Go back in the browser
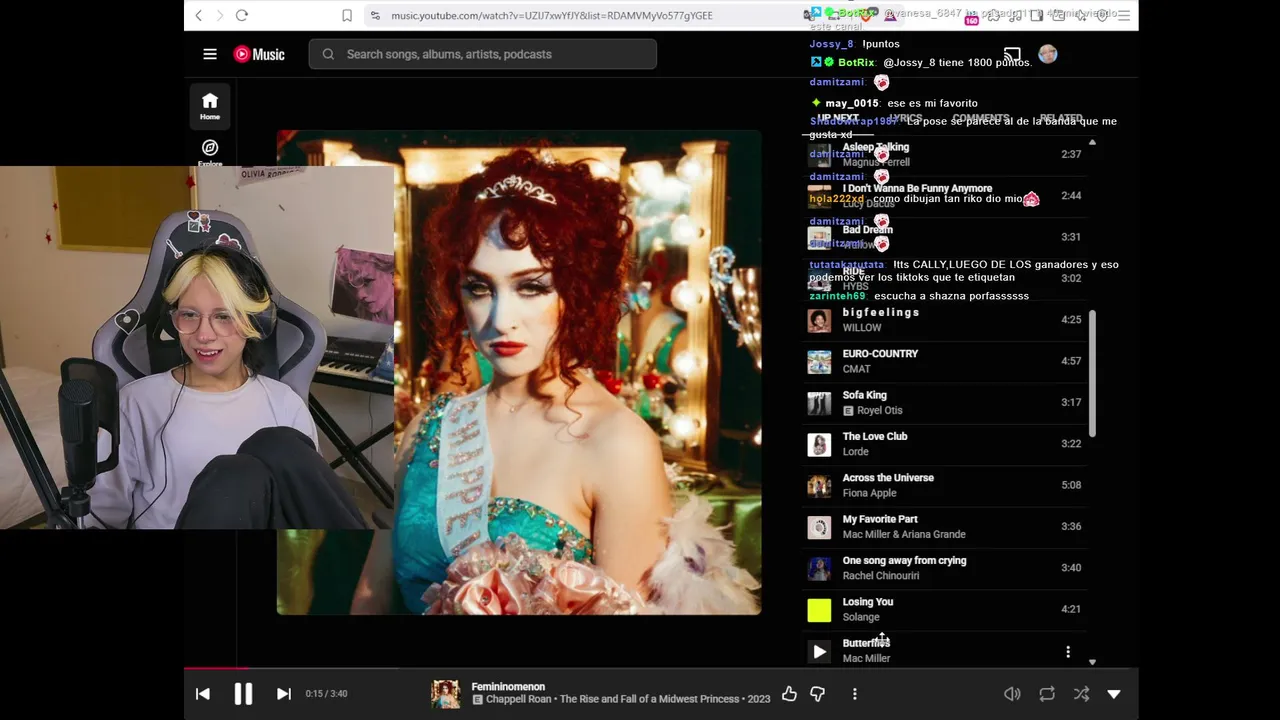1280x720 pixels. [199, 15]
